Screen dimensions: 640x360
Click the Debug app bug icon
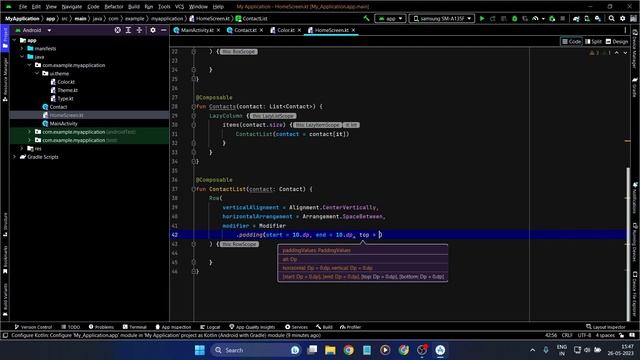point(514,18)
